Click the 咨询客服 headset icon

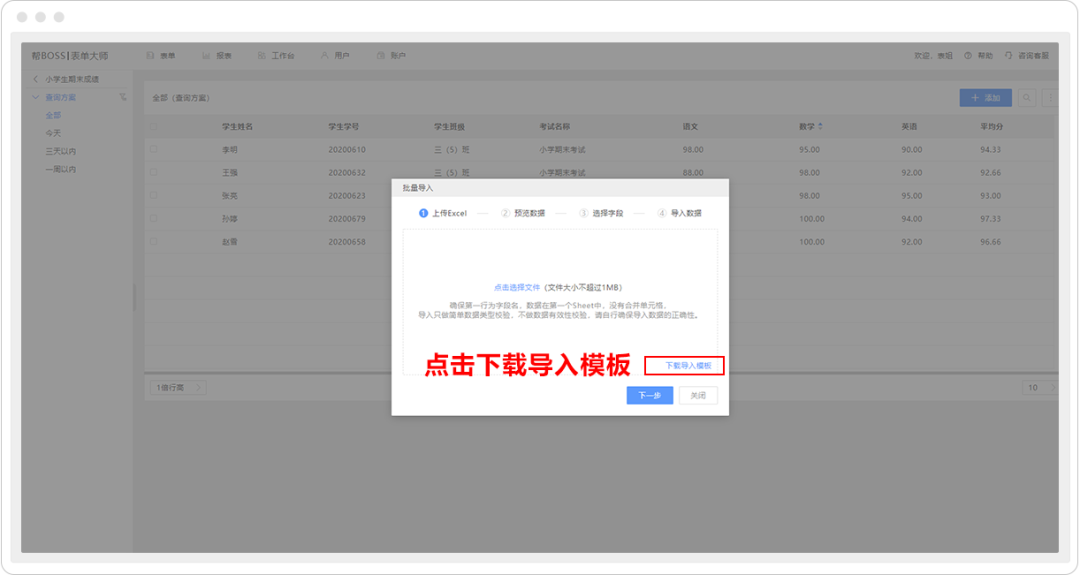pyautogui.click(x=1009, y=56)
